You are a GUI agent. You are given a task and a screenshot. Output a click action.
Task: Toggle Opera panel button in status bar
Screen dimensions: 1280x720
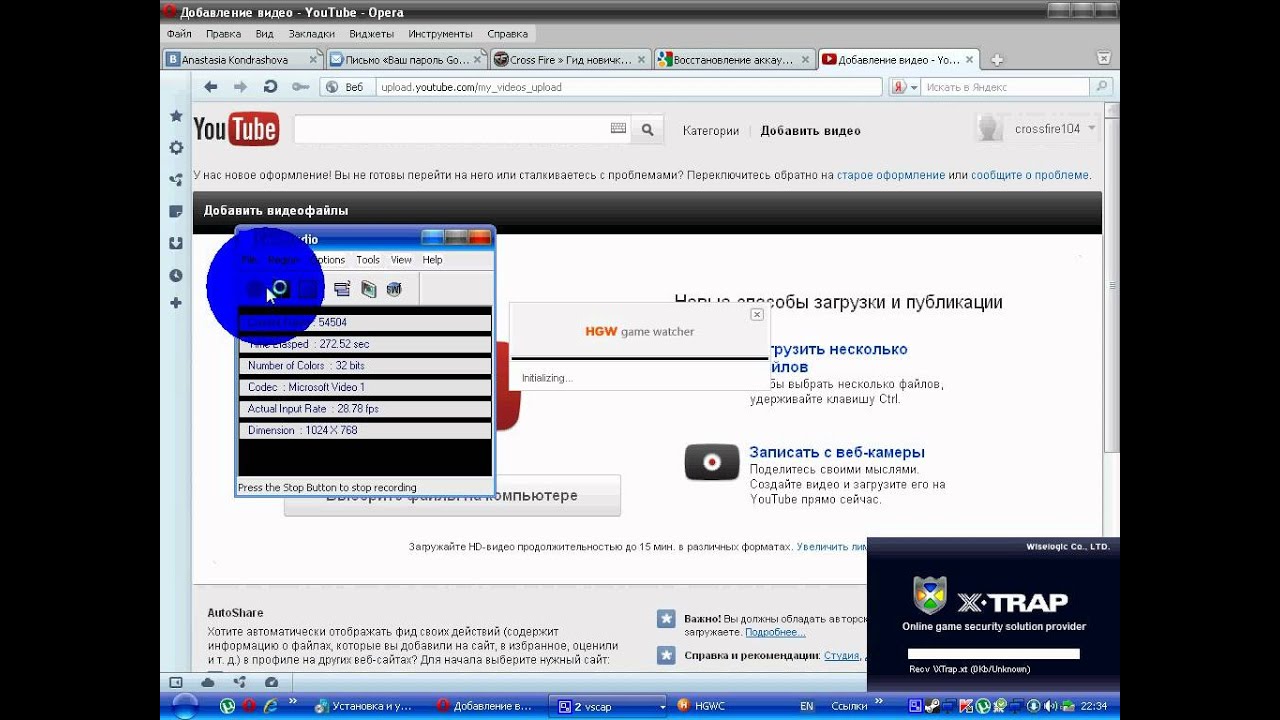point(176,683)
